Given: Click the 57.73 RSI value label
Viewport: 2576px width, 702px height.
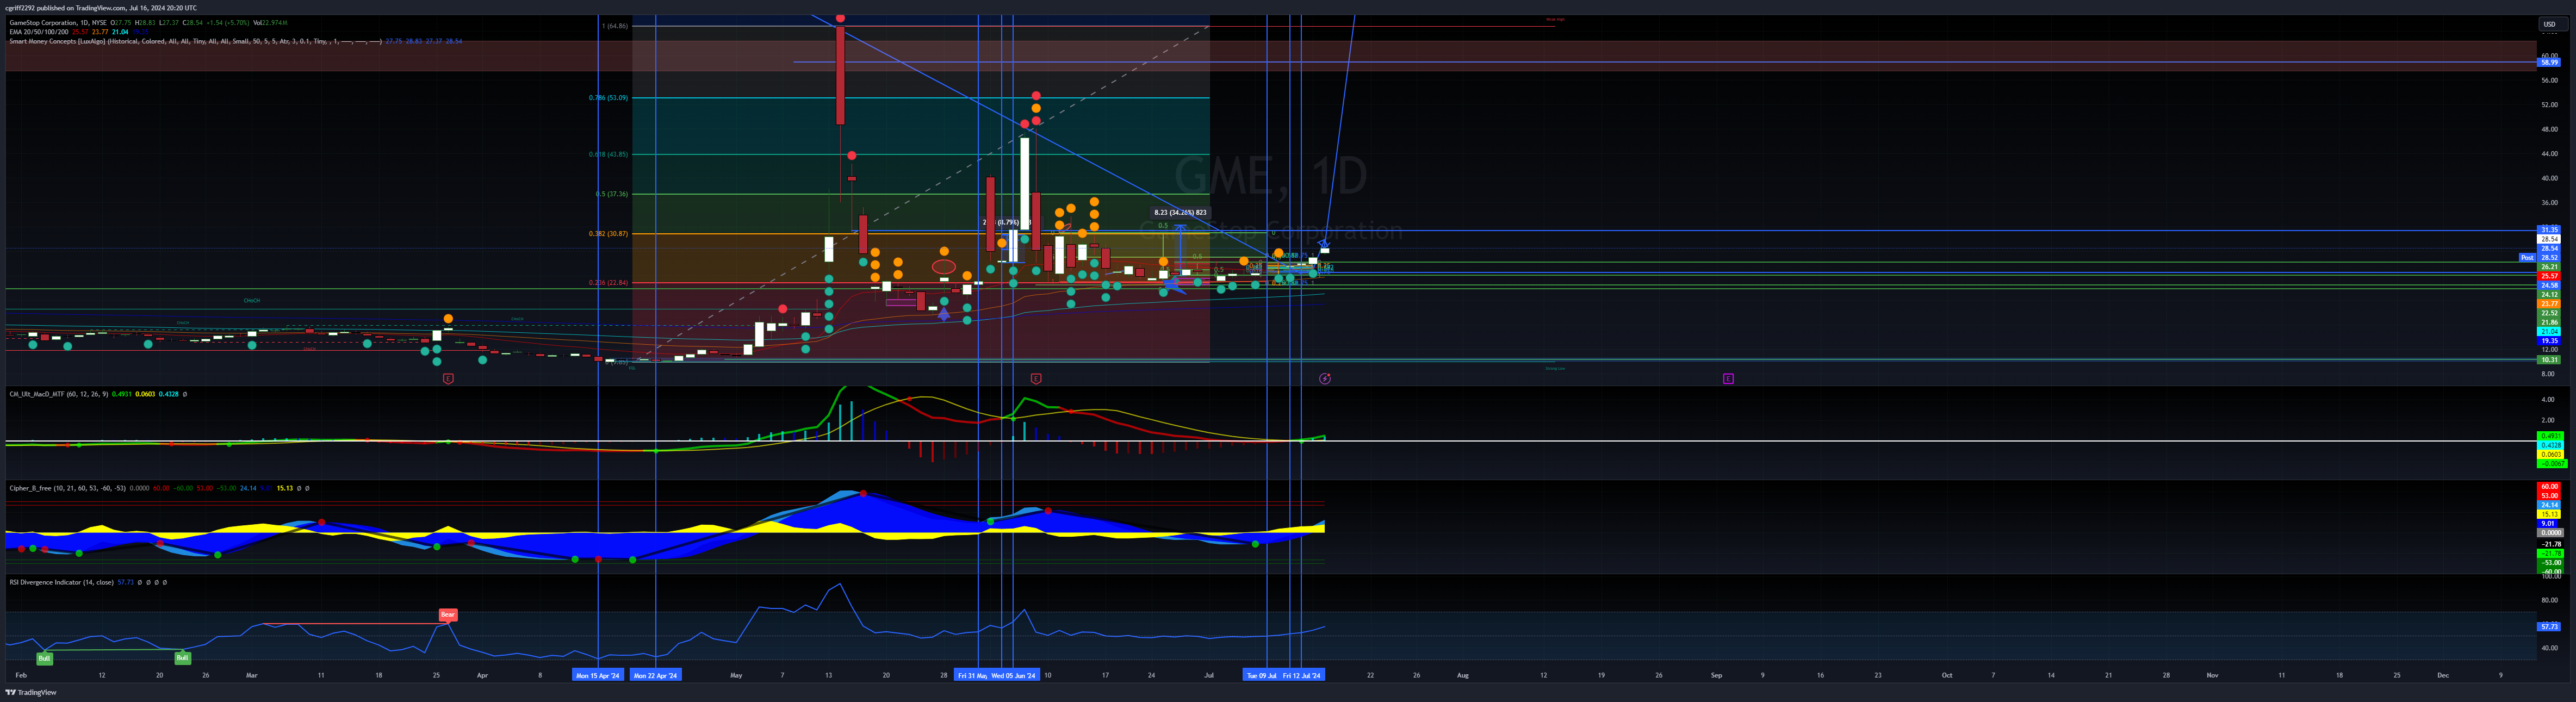Looking at the screenshot, I should (2549, 627).
